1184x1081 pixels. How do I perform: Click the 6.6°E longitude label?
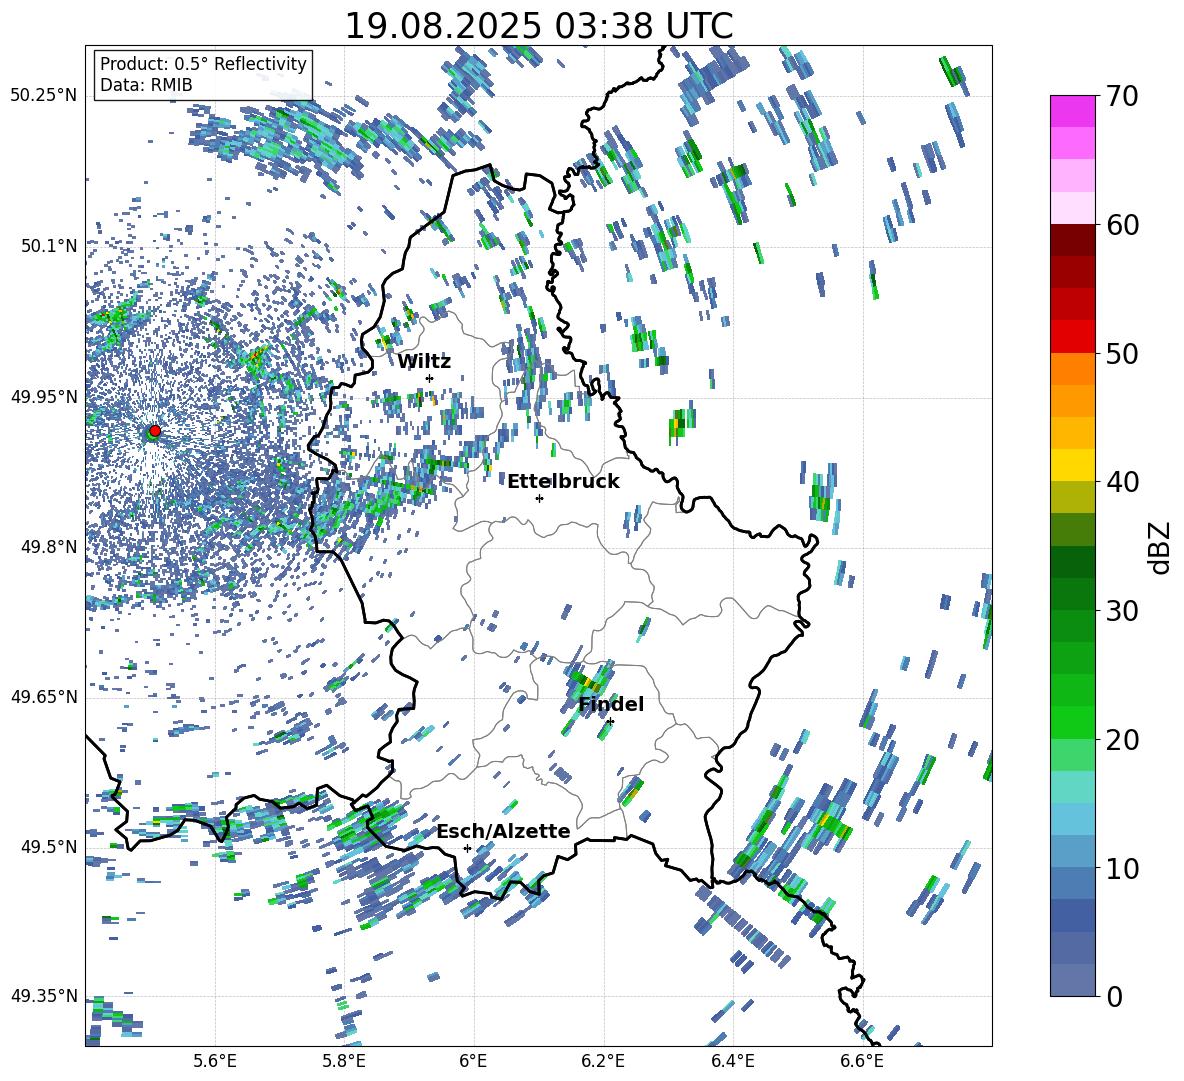[862, 1061]
